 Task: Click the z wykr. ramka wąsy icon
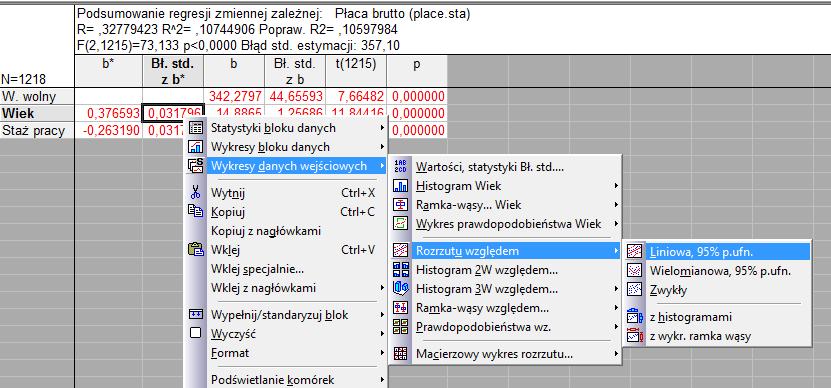634,336
